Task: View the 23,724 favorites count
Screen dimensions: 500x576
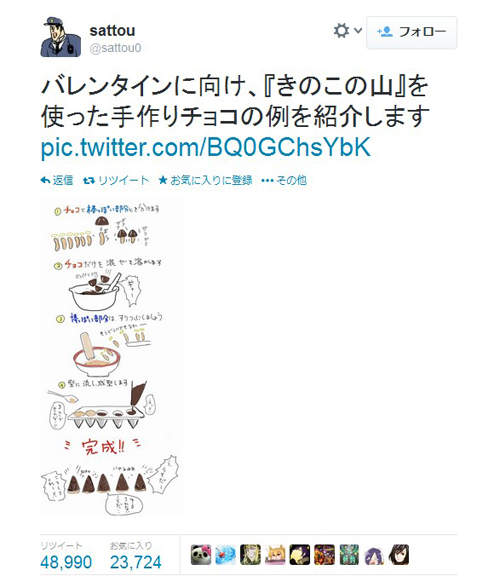Action: (136, 562)
